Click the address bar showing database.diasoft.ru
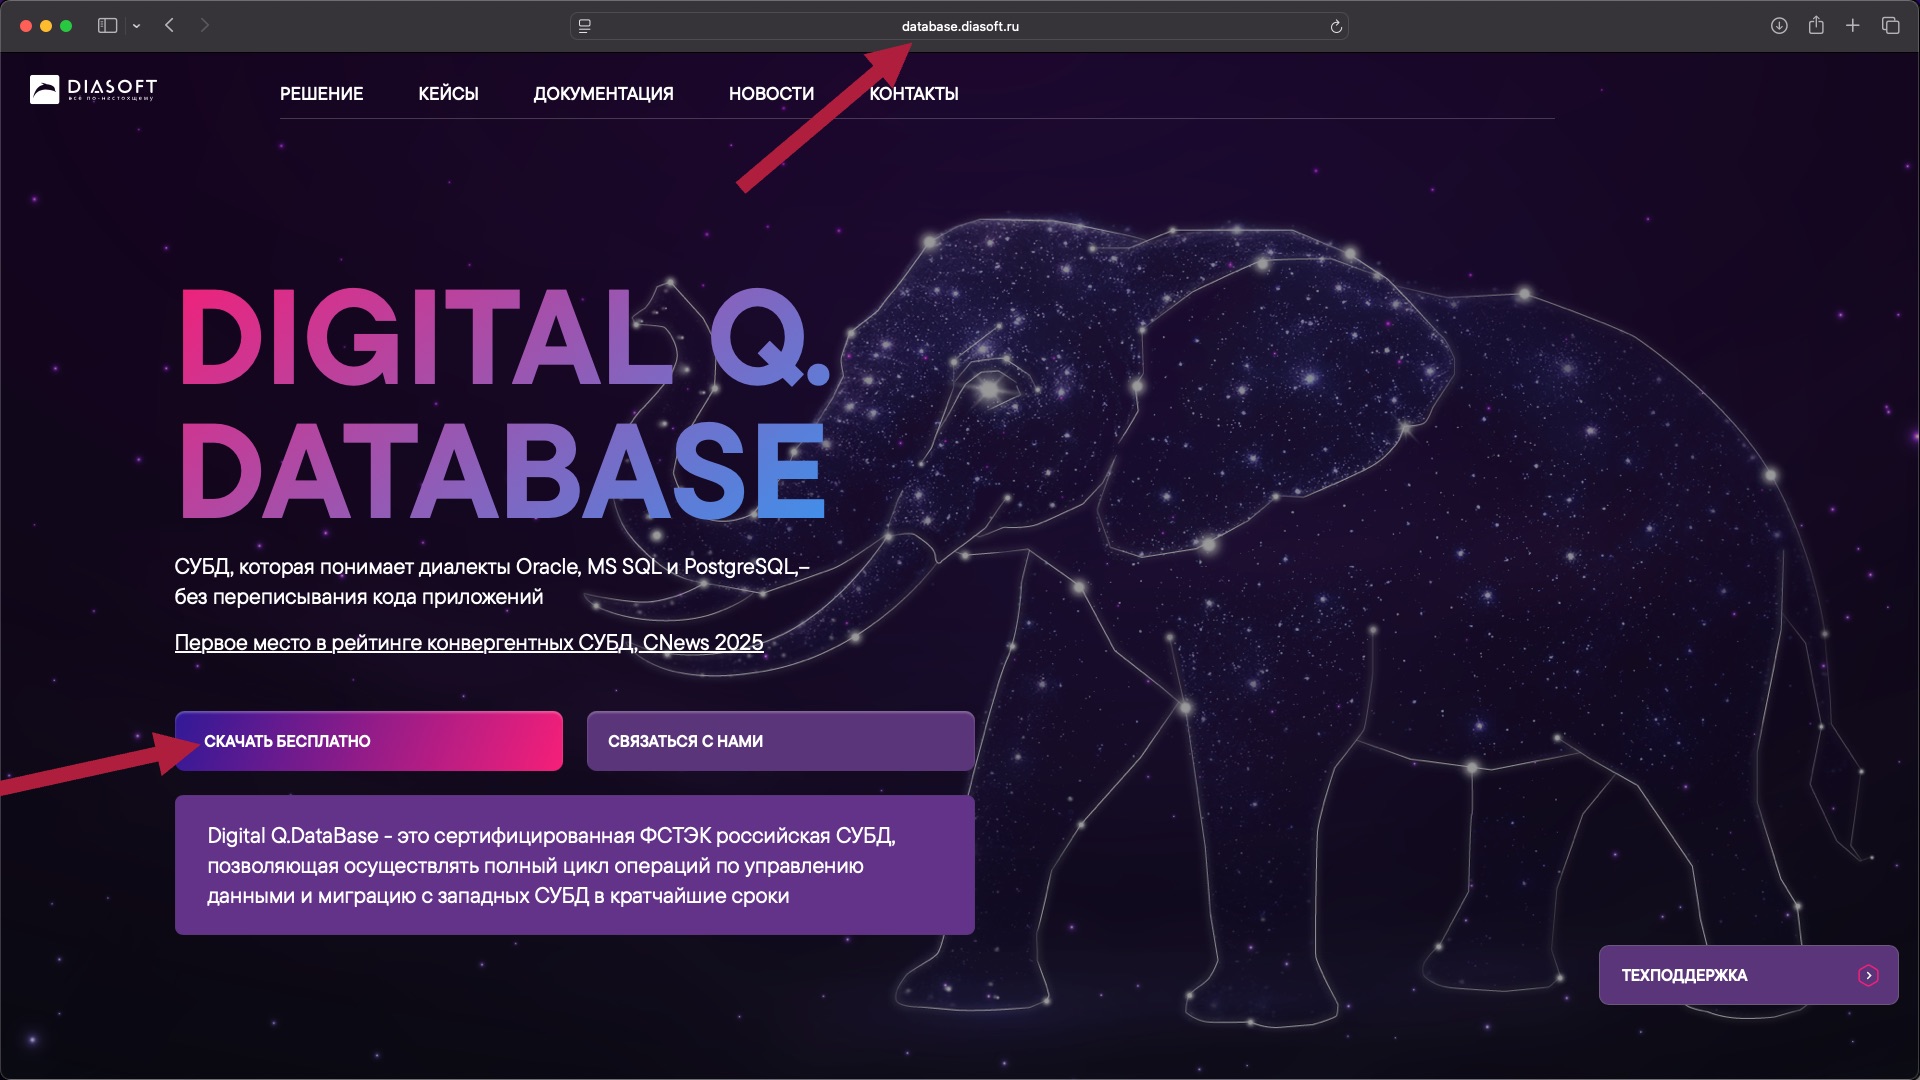The width and height of the screenshot is (1920, 1080). [x=960, y=26]
